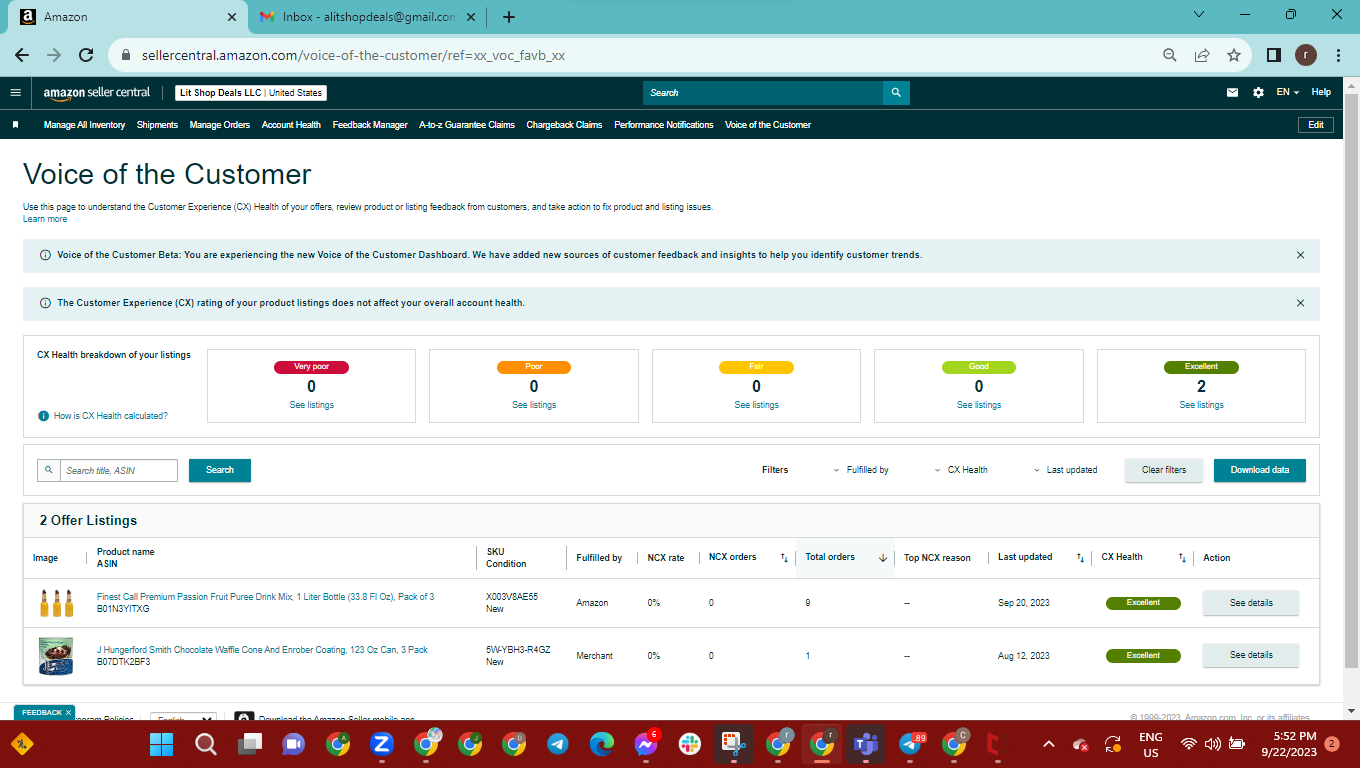Open Microsoft Teams from taskbar
The image size is (1360, 768).
coord(865,744)
